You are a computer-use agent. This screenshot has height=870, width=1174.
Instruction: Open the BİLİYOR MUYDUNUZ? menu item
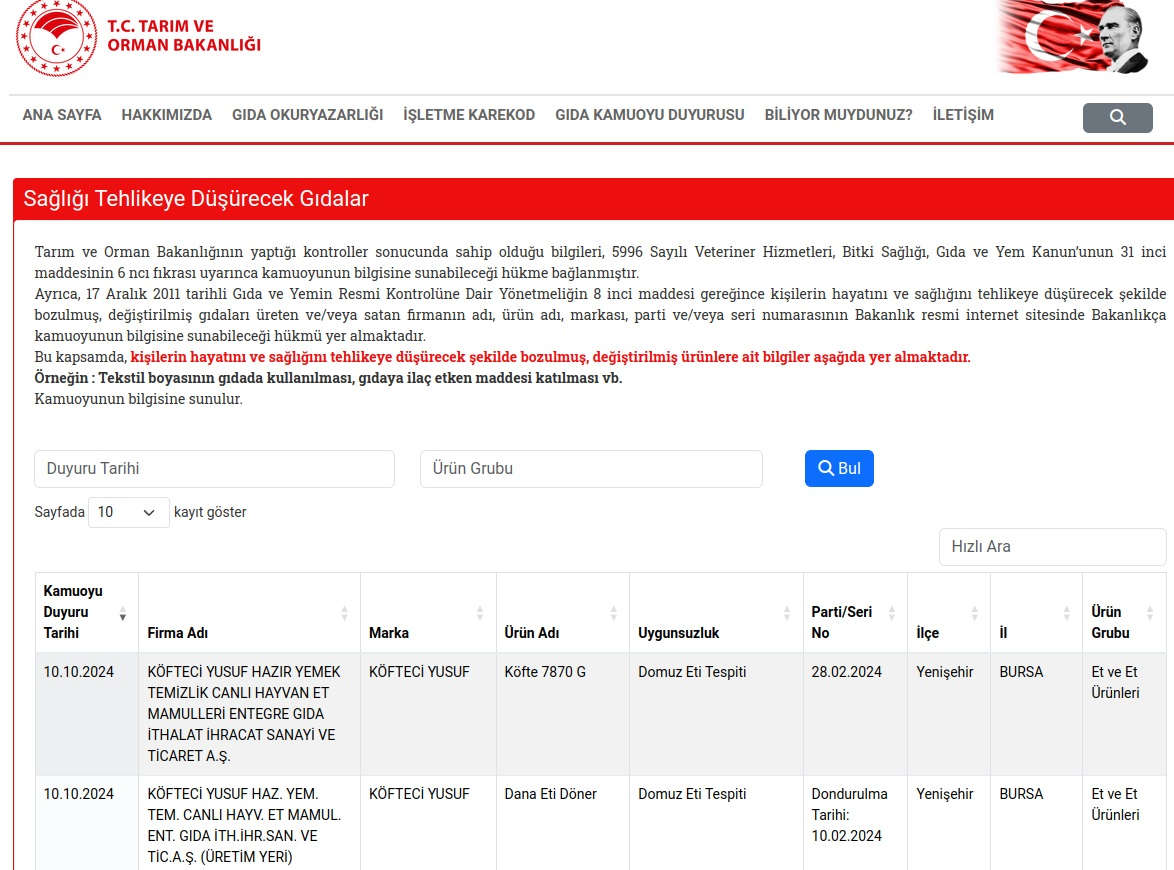pyautogui.click(x=838, y=115)
